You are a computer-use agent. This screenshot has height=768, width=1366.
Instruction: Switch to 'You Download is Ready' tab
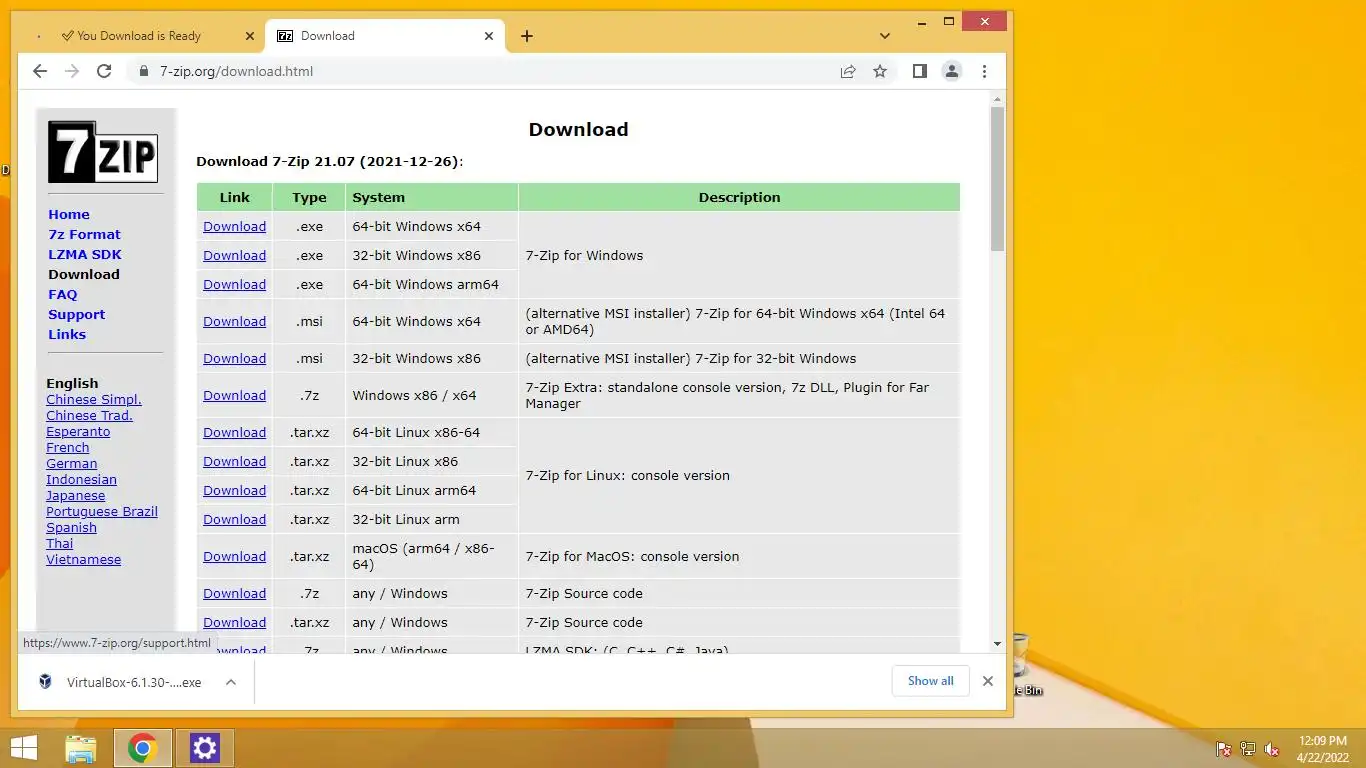tap(141, 36)
